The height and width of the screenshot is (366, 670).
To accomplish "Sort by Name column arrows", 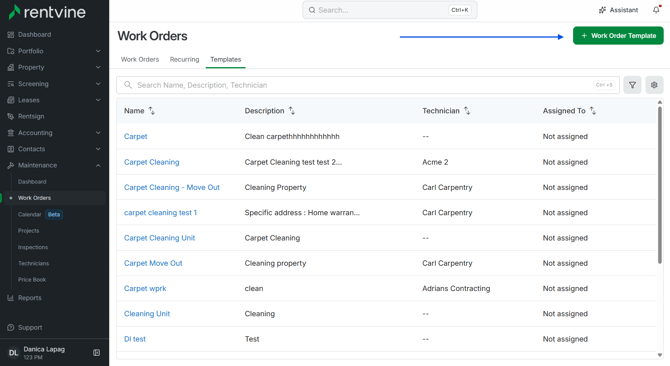I will point(151,111).
